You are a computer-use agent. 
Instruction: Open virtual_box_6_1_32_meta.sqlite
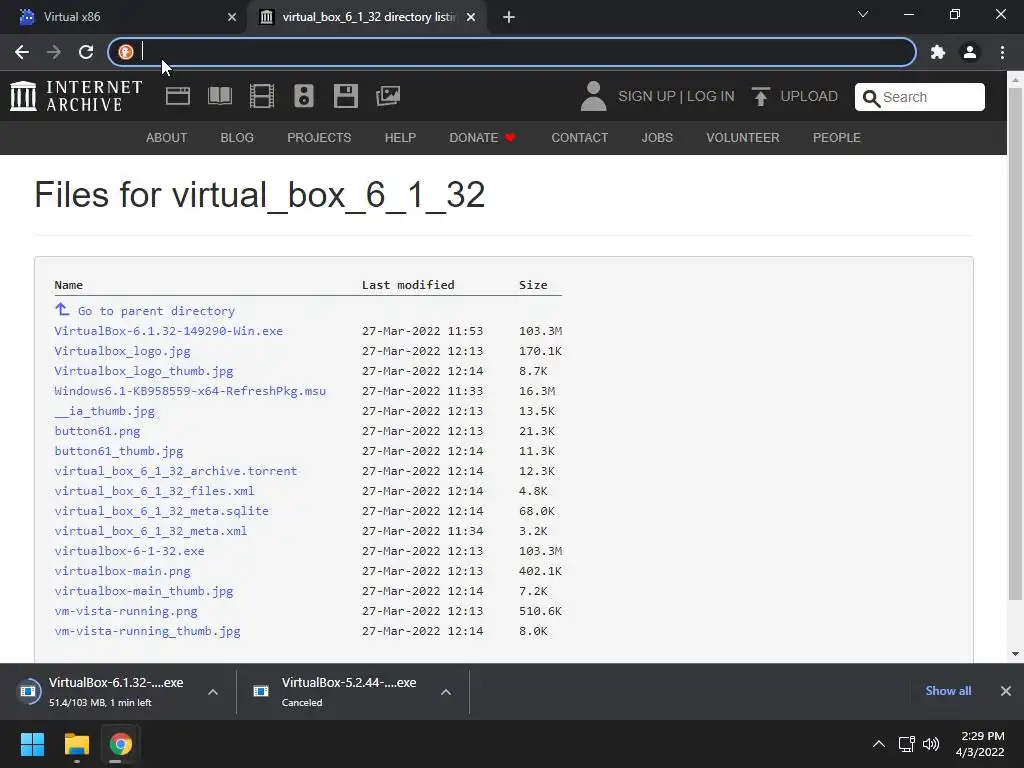pyautogui.click(x=161, y=511)
